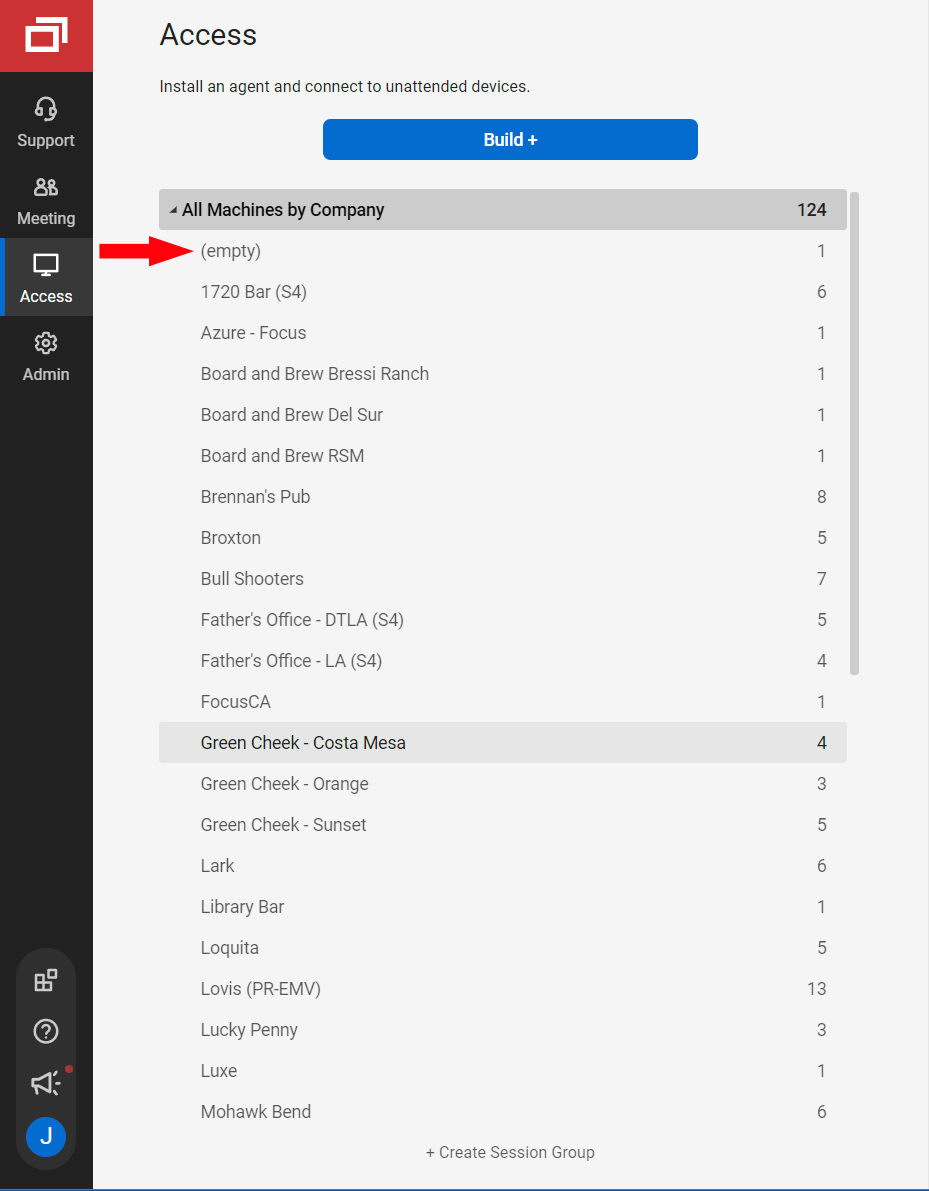Select the Luxe group
Screen dimensions: 929x1191
point(503,1071)
